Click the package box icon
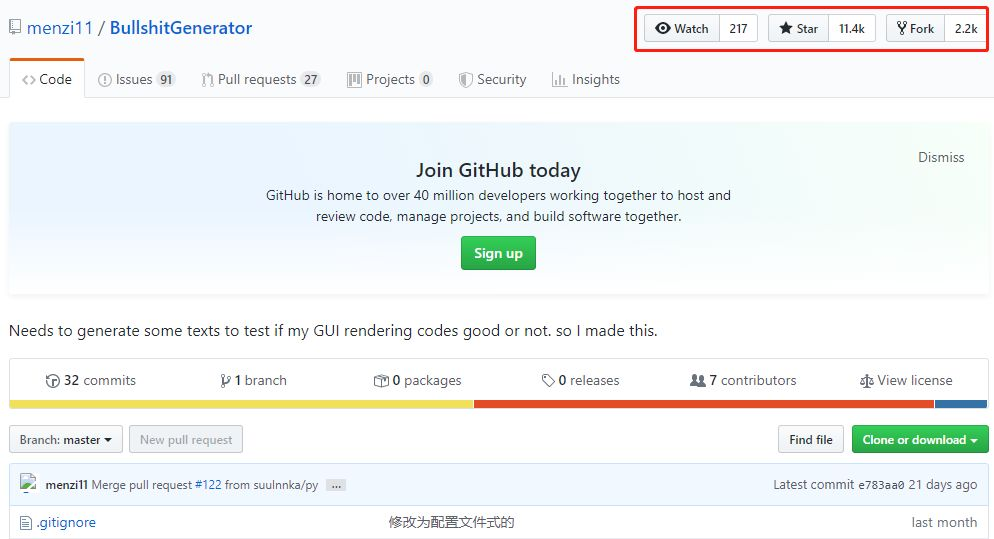Viewport: 994px width, 539px height. click(381, 381)
